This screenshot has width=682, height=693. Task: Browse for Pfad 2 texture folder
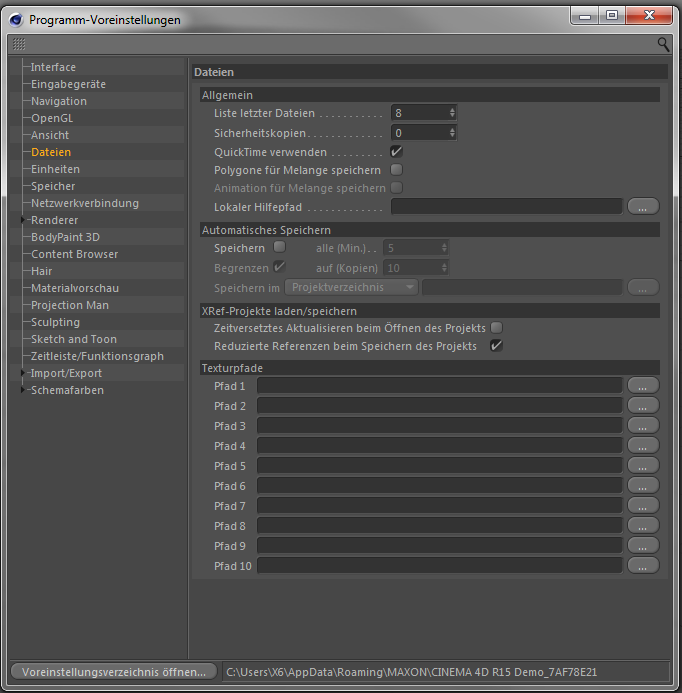point(643,405)
